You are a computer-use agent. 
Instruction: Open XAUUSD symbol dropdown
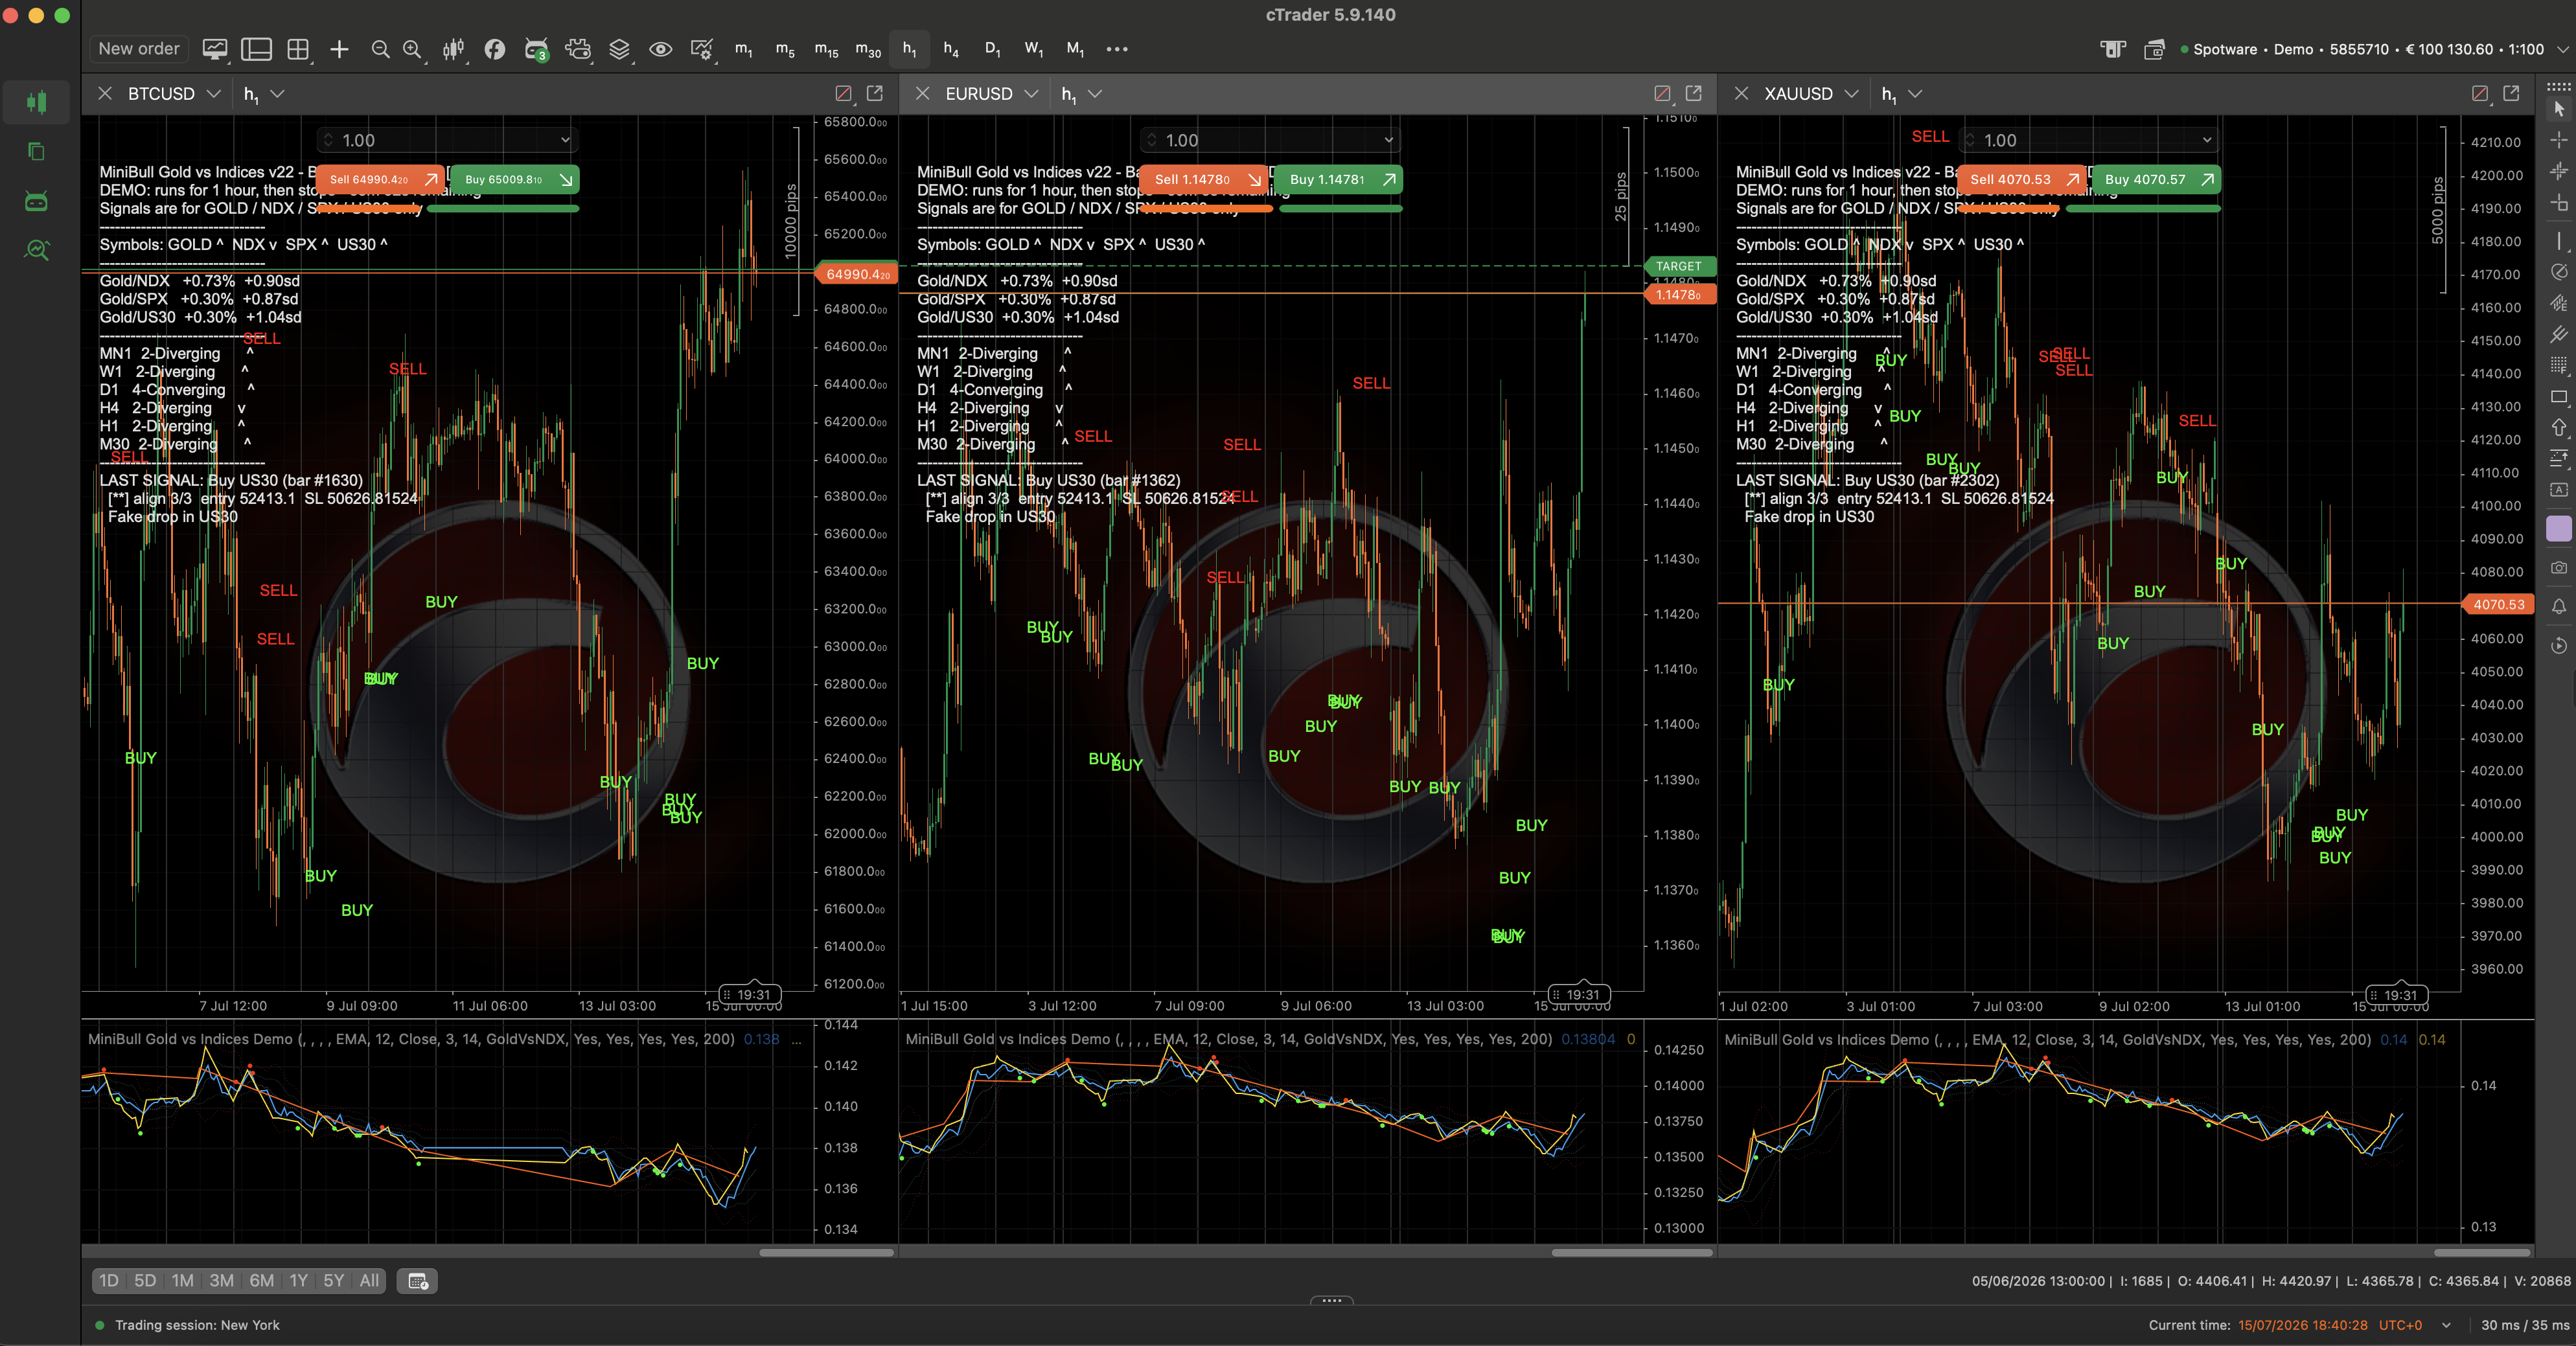(1851, 93)
